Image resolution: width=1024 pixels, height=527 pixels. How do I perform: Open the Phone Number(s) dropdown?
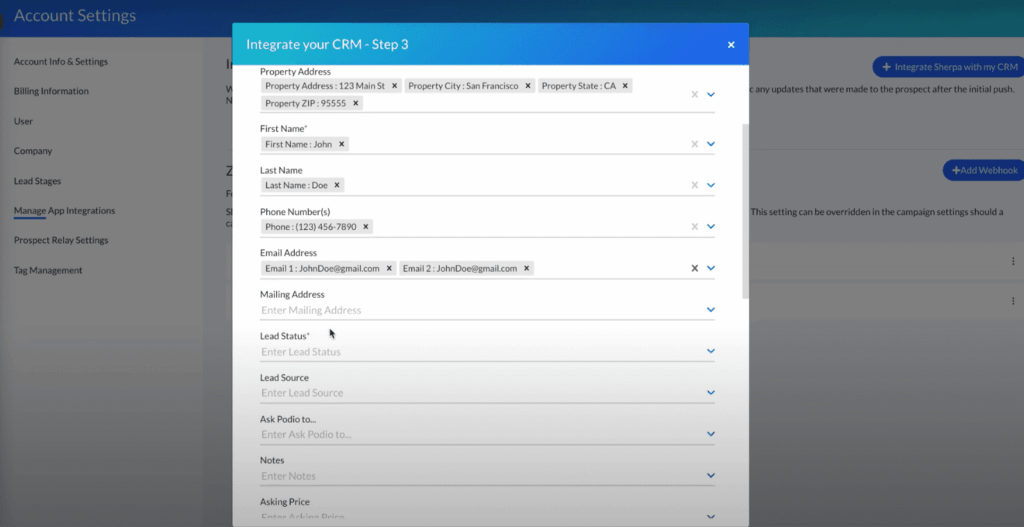coord(711,227)
